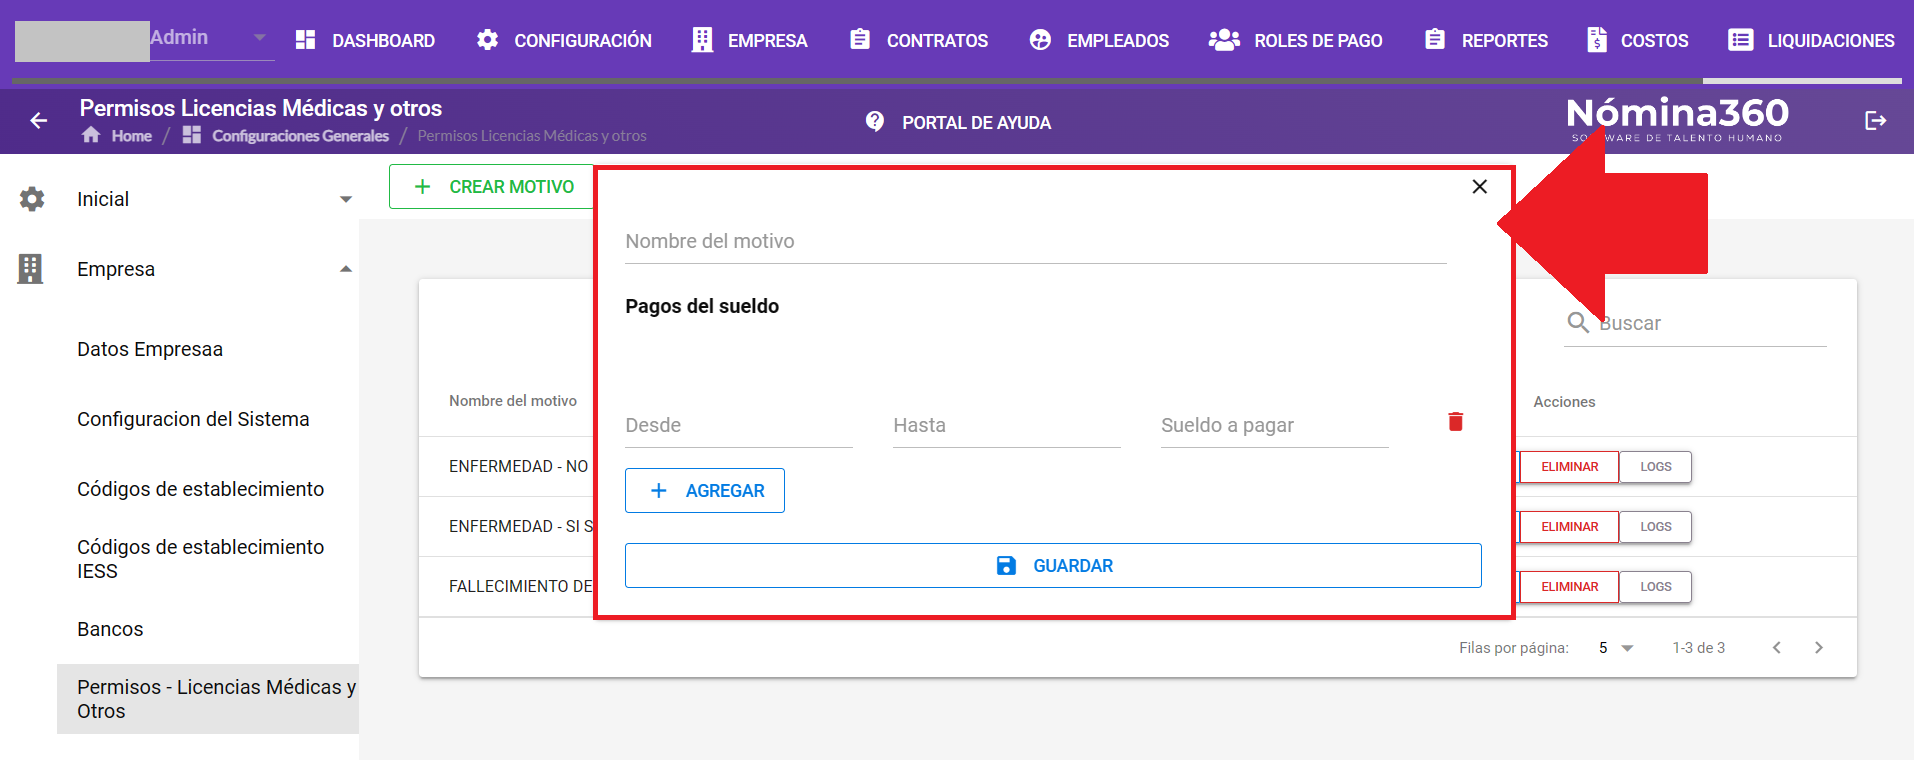The image size is (1914, 760).
Task: Click the Inicial gear icon
Action: coord(32,199)
